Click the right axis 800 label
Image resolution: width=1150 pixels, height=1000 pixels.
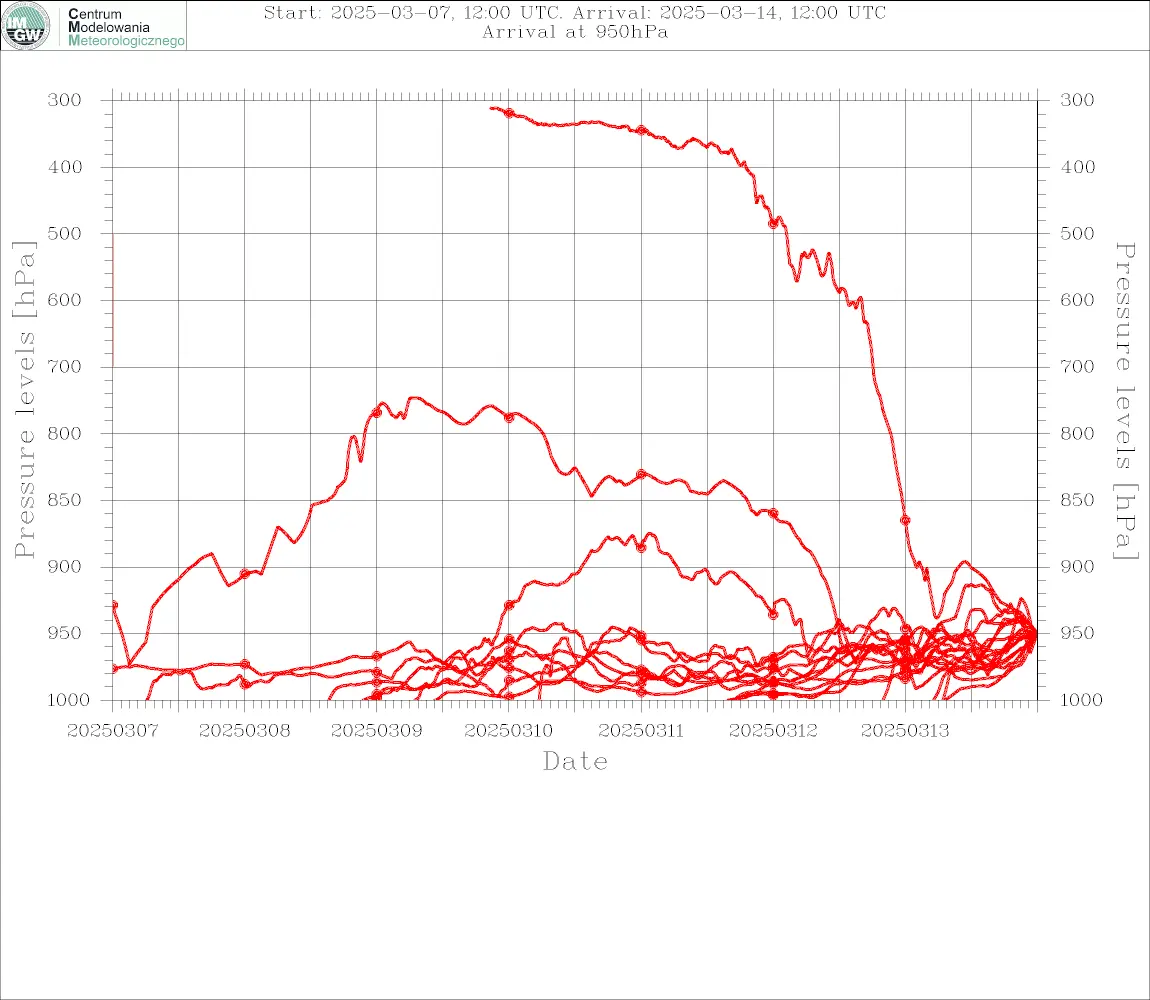pyautogui.click(x=1077, y=434)
